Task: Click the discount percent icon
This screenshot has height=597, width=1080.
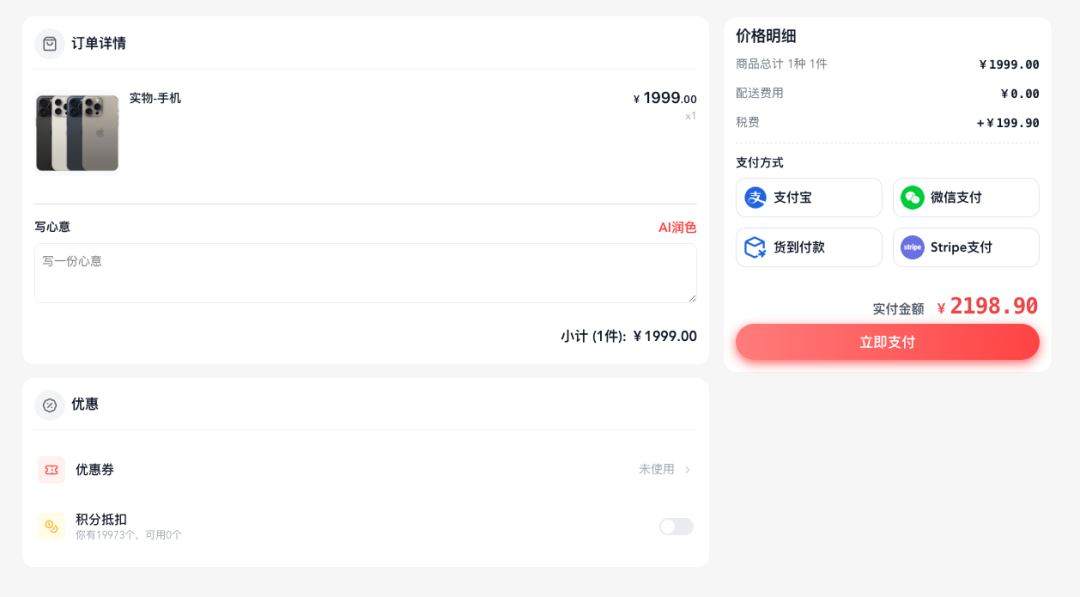Action: 50,405
